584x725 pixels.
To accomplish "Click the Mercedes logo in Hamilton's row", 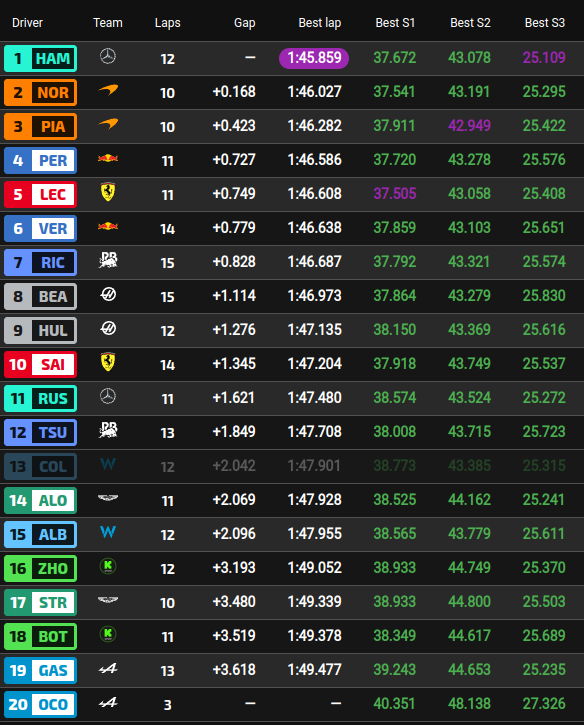I will coord(108,57).
